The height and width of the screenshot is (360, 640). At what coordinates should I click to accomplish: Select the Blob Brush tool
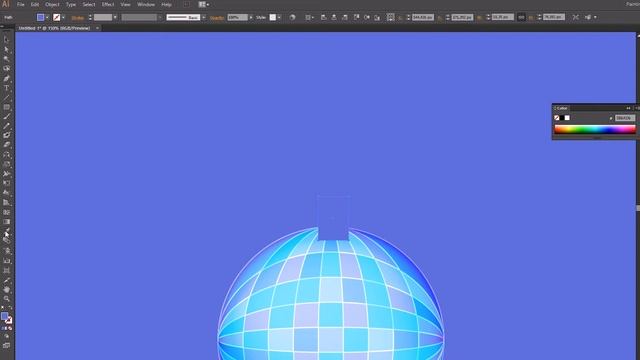[x=6, y=136]
